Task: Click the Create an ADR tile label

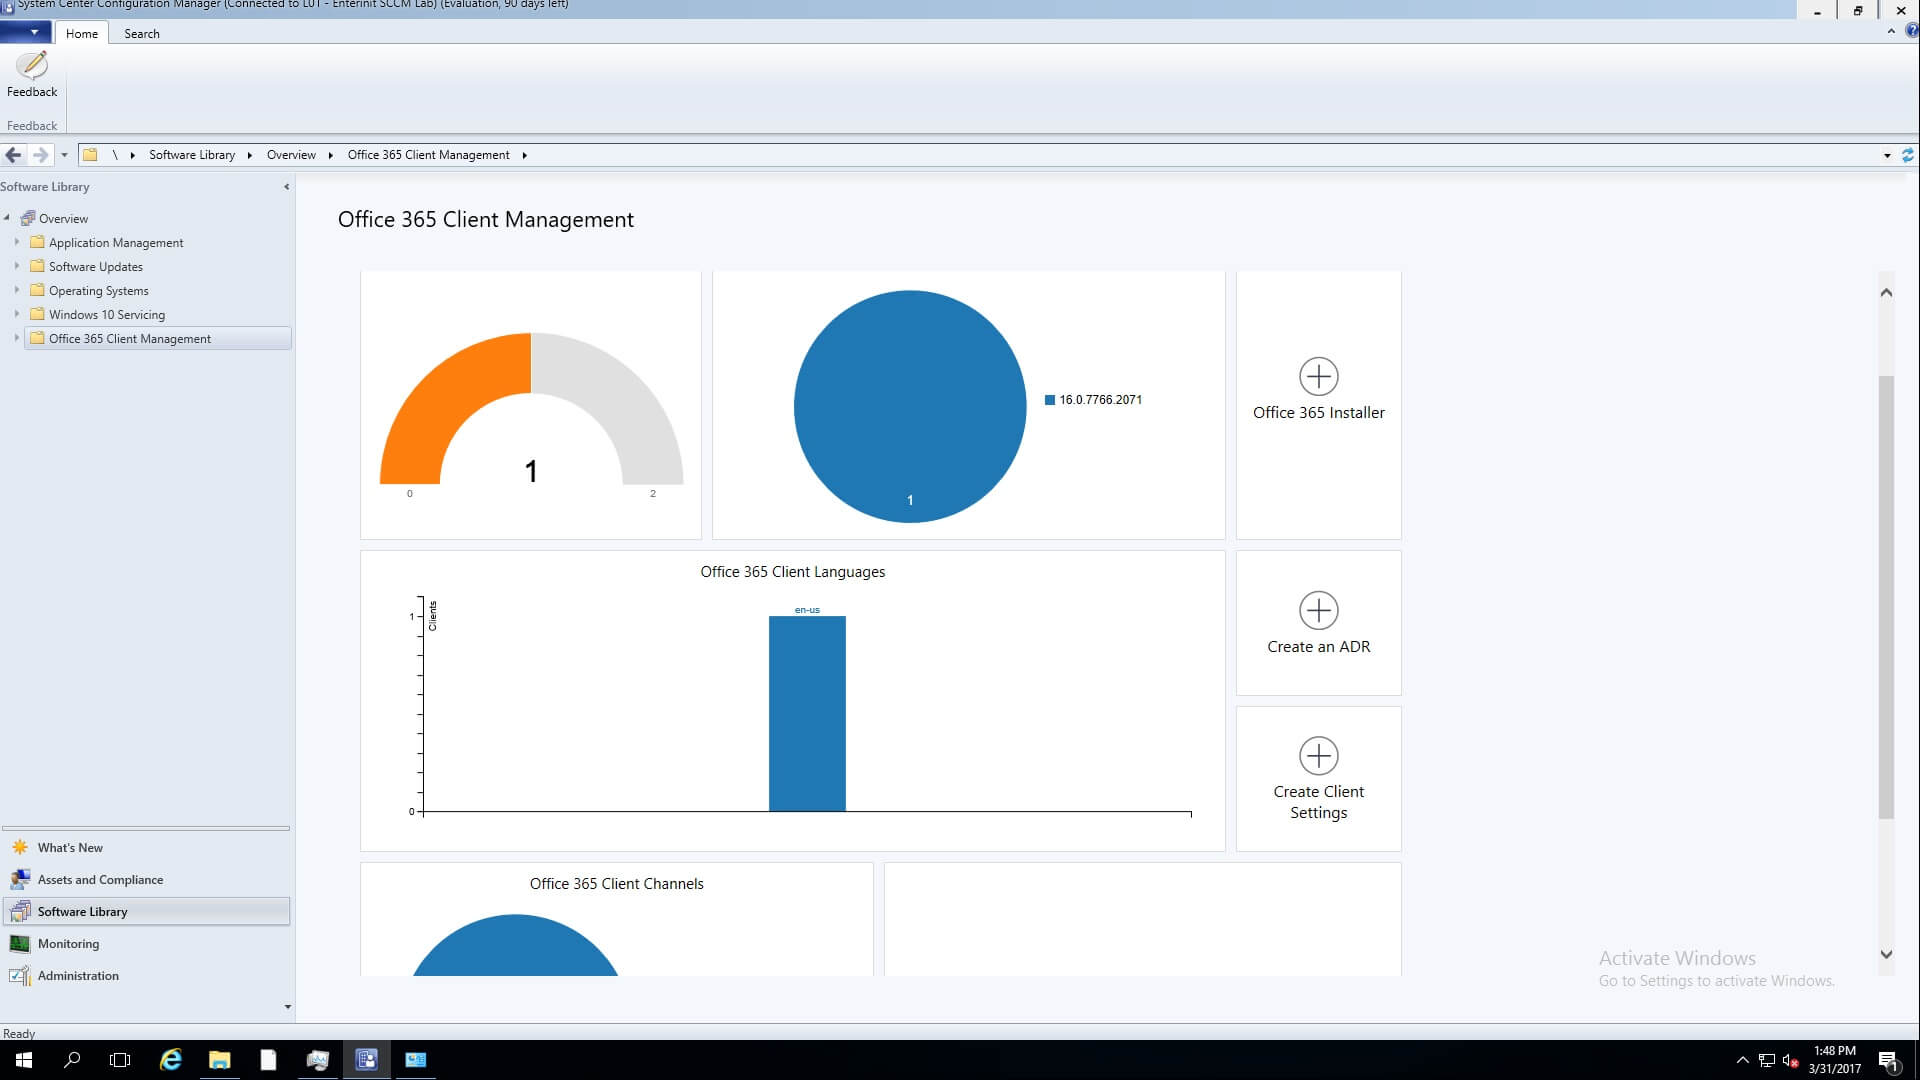Action: [1318, 646]
